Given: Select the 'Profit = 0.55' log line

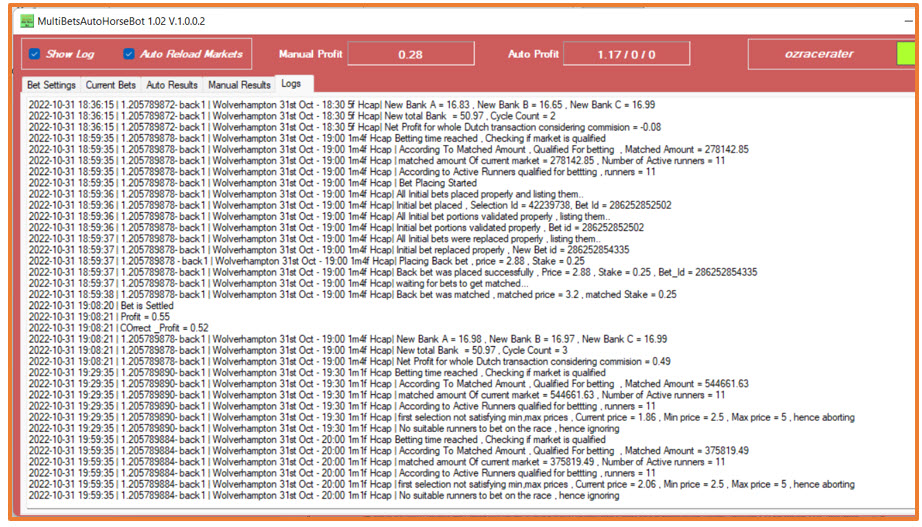Looking at the screenshot, I should [x=99, y=316].
